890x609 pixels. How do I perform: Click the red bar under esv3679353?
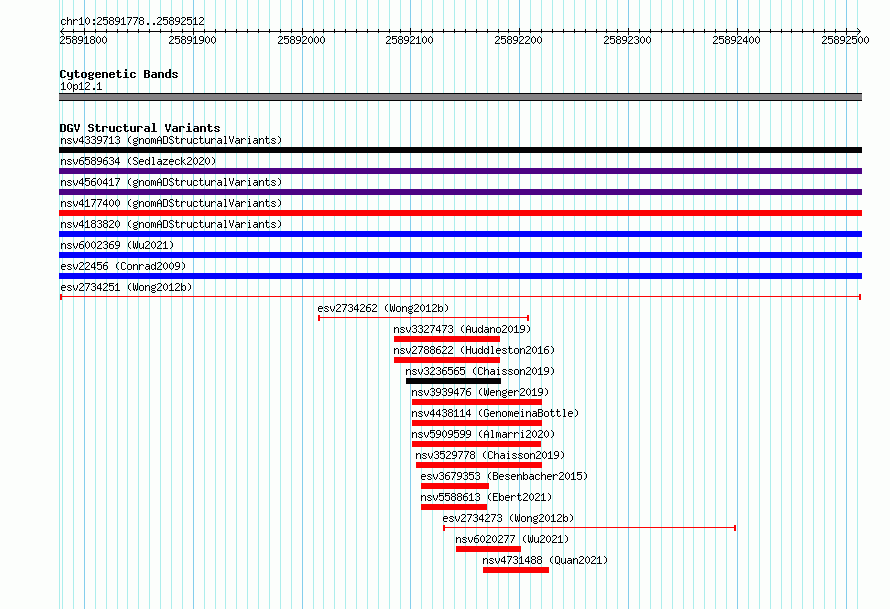pos(455,486)
